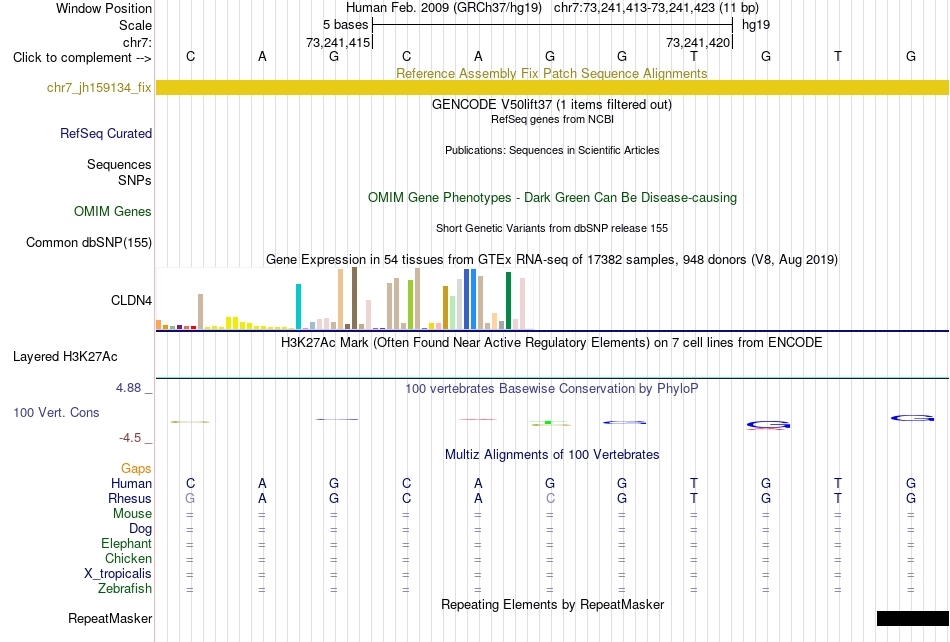
Task: Click 'Short Genetic Variants from dbSNP release 155'
Action: [552, 228]
